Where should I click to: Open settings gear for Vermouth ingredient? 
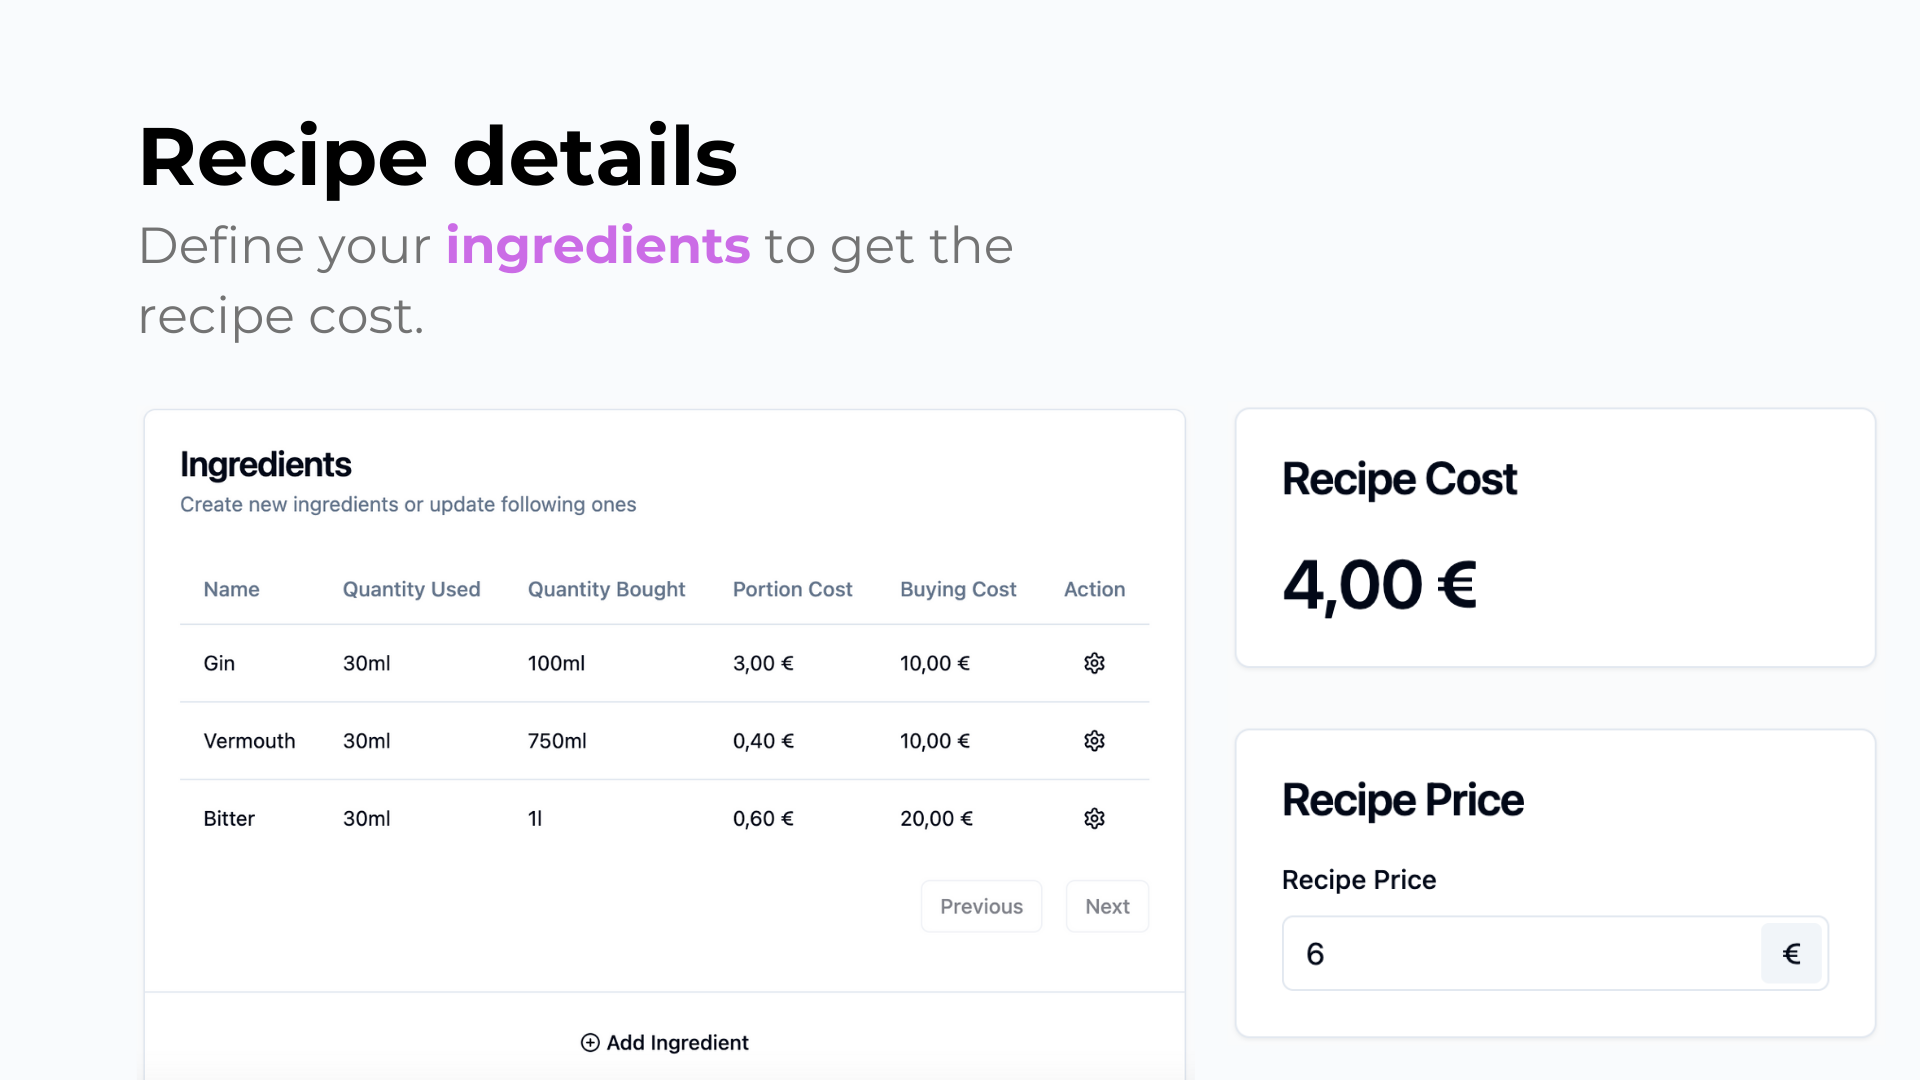pos(1094,741)
